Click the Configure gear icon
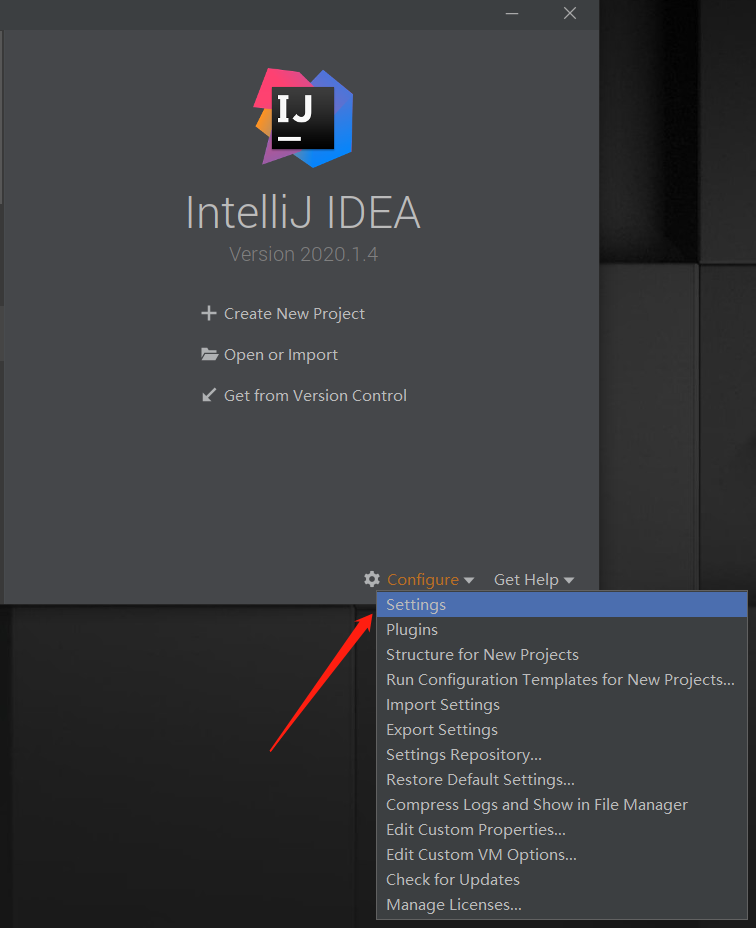This screenshot has width=756, height=928. [x=372, y=579]
